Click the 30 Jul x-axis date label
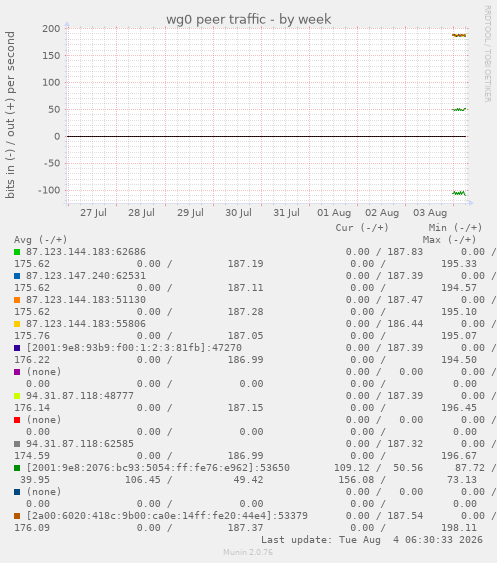Screen dimensions: 497x563 point(238,213)
